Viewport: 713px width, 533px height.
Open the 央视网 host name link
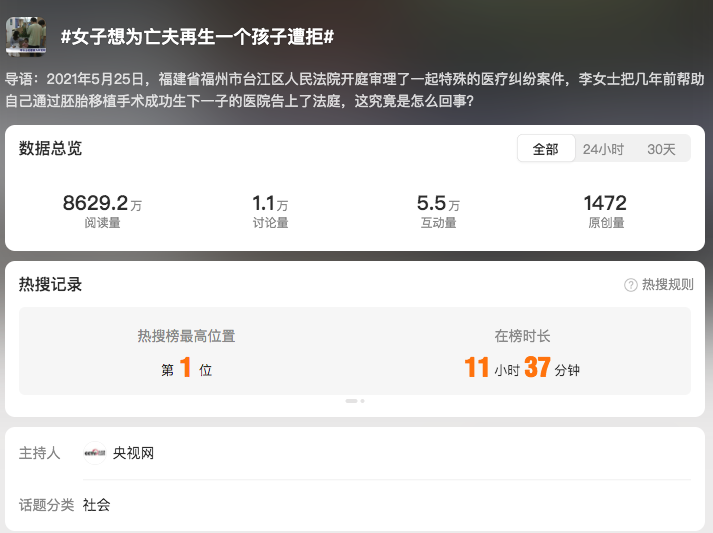coord(133,453)
